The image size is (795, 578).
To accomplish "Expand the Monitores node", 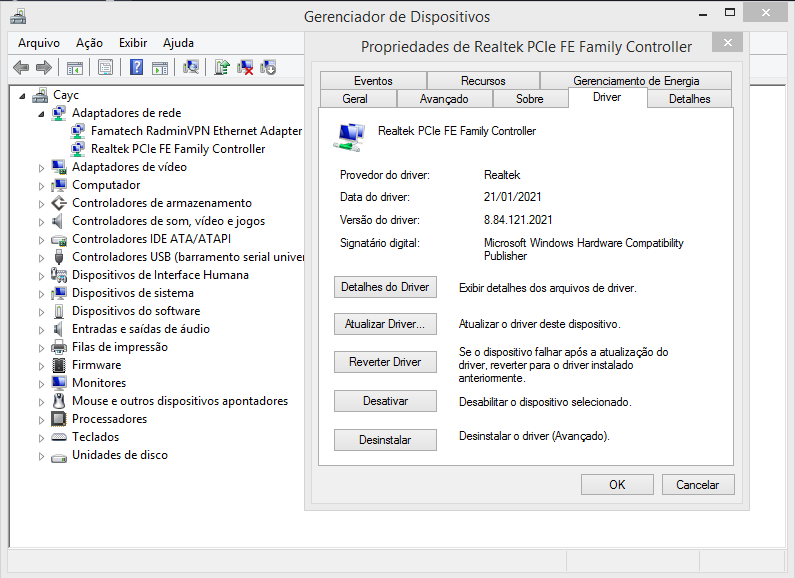I will (41, 384).
